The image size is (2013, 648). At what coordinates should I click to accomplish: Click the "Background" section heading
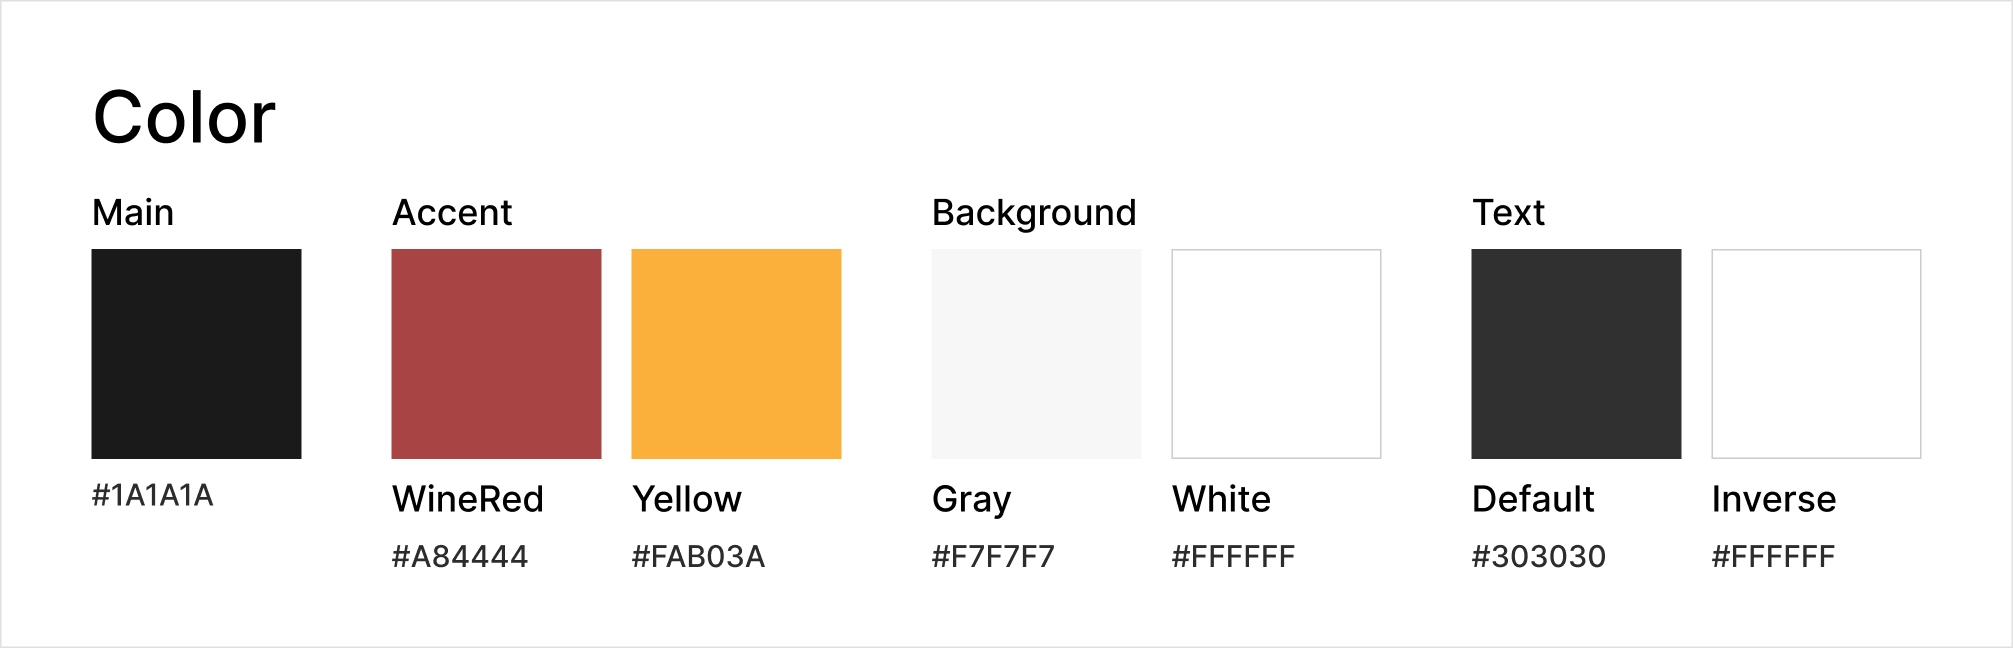1034,213
